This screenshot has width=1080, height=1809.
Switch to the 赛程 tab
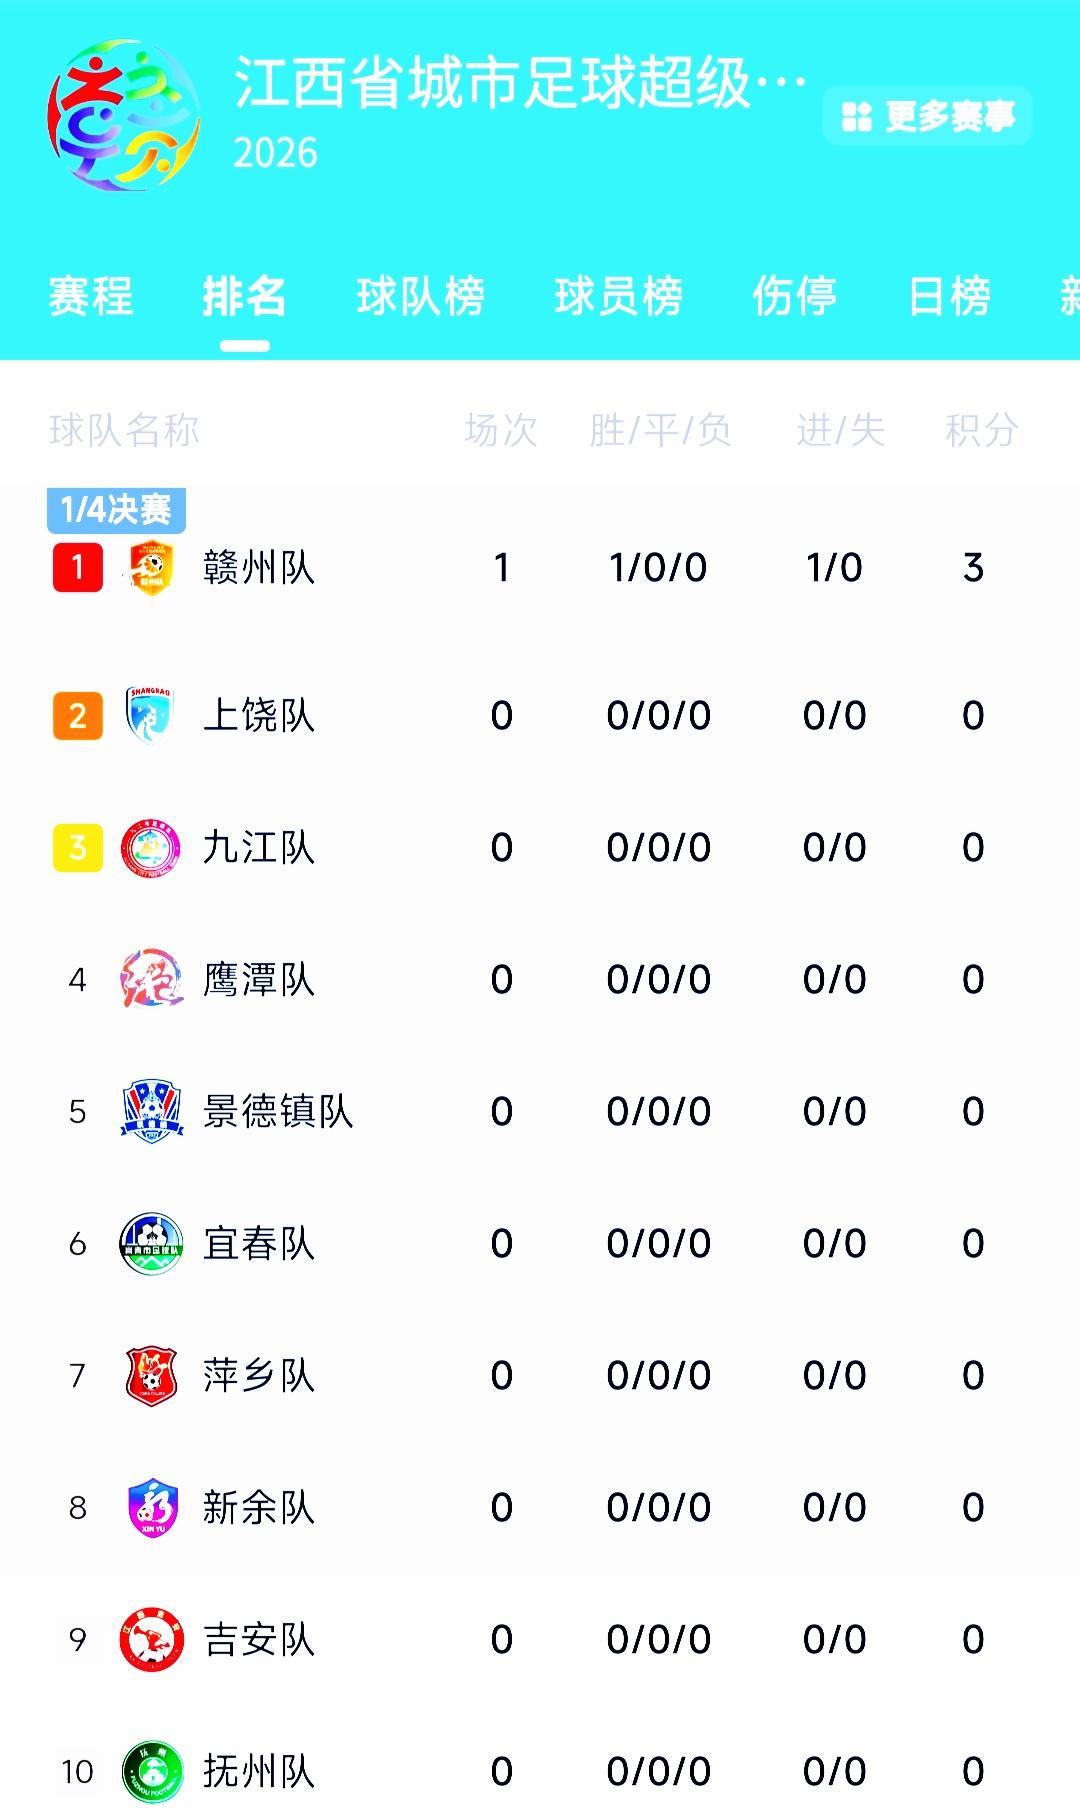point(91,297)
